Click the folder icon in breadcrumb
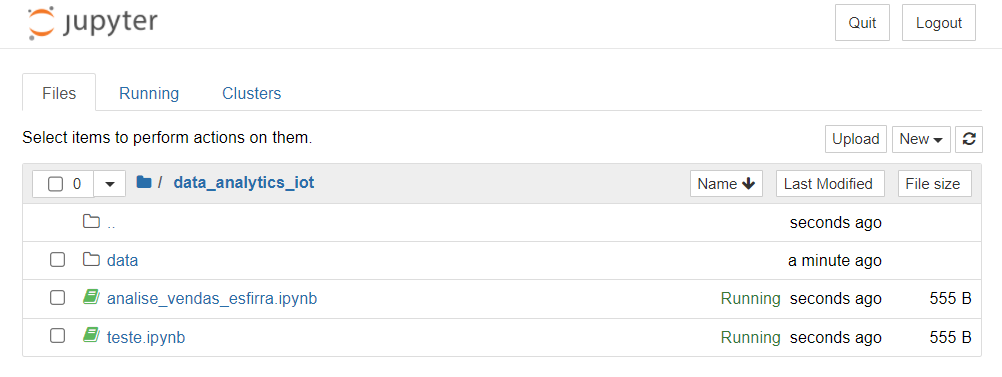The image size is (1002, 377). point(144,183)
